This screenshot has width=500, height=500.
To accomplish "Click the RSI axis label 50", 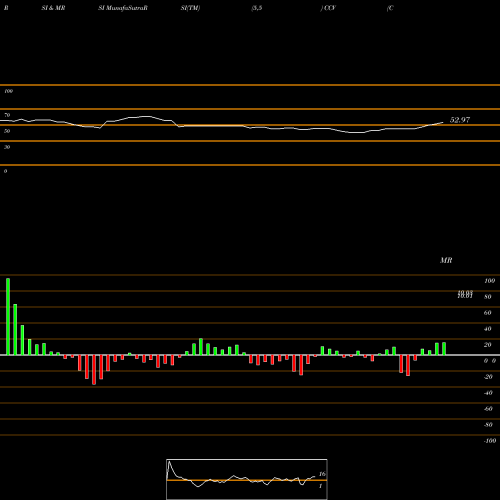I will (x=7, y=131).
